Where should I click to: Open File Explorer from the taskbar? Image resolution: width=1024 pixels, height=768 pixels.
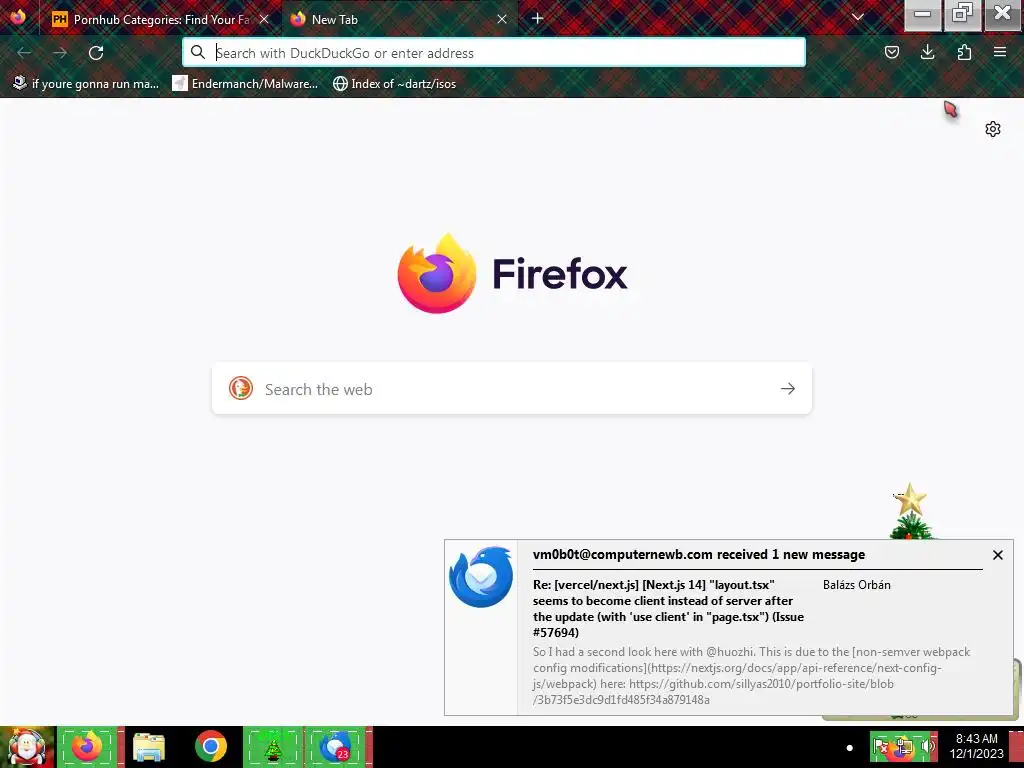[149, 747]
